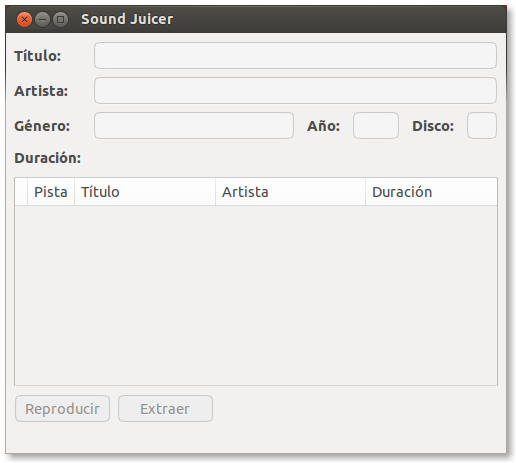Sort by the Artista column header
The image size is (516, 463).
click(290, 192)
